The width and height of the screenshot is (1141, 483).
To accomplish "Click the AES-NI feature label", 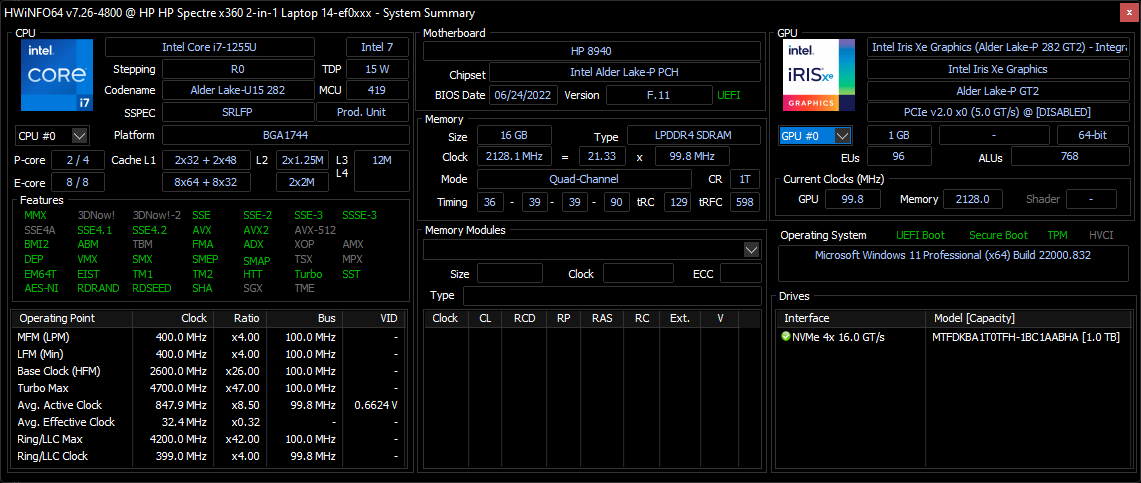I will click(39, 288).
